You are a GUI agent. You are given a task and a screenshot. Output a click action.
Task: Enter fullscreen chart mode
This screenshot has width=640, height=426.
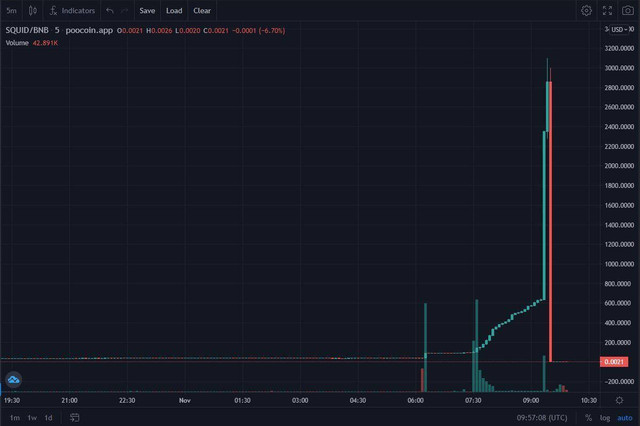tap(607, 10)
